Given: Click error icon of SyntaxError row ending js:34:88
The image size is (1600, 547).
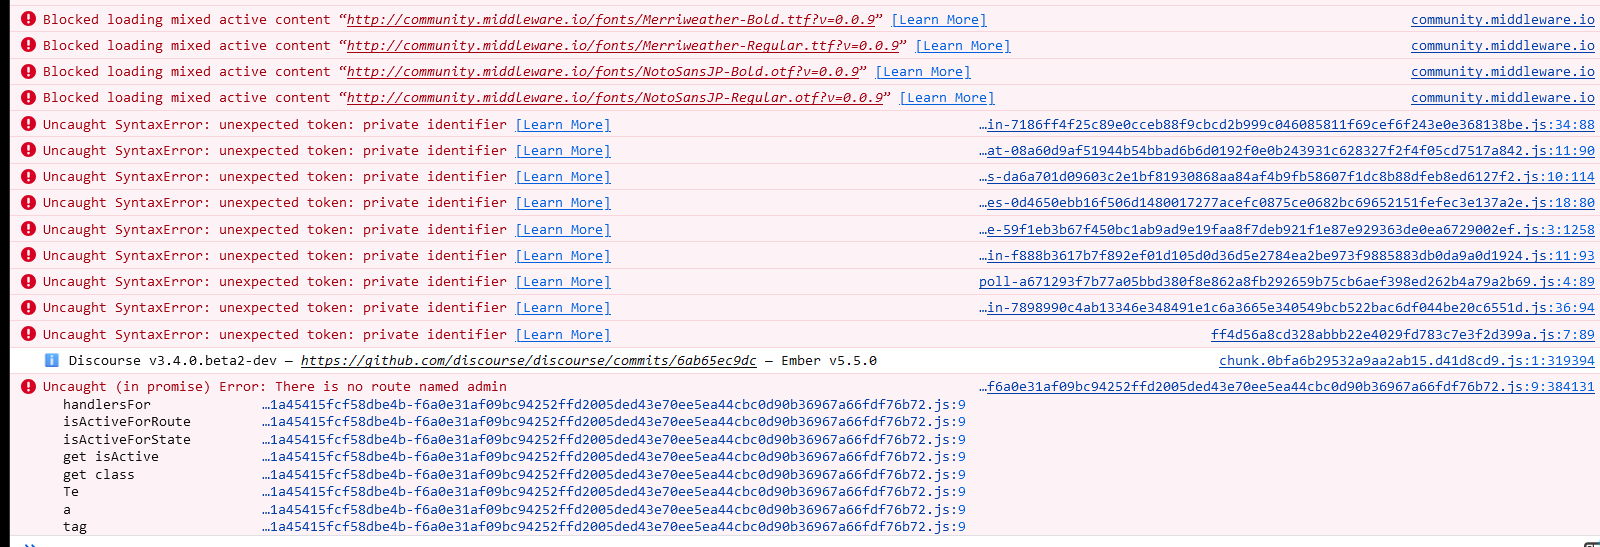Looking at the screenshot, I should [28, 124].
